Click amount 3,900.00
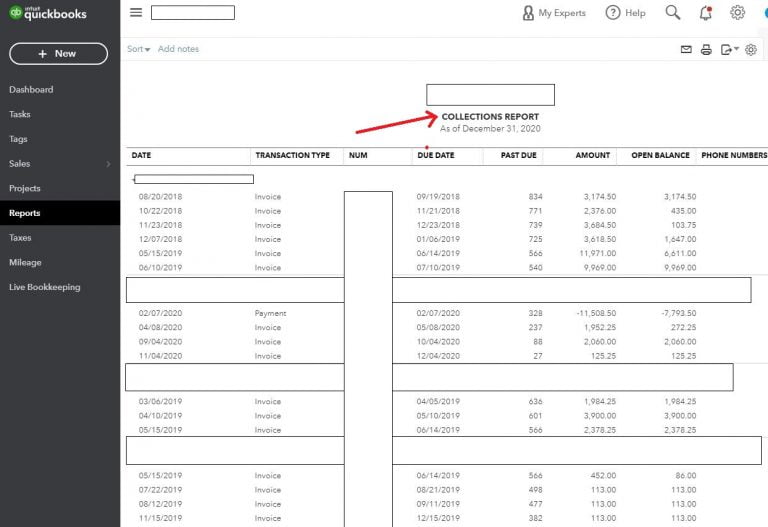This screenshot has height=527, width=768. tap(600, 416)
